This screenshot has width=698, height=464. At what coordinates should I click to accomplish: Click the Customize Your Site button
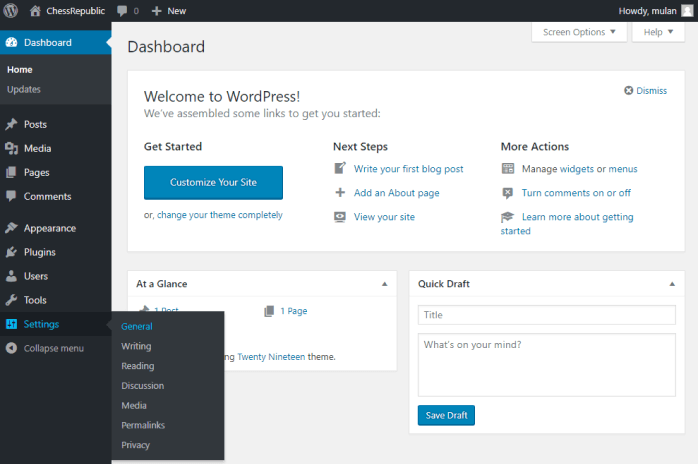pos(213,183)
